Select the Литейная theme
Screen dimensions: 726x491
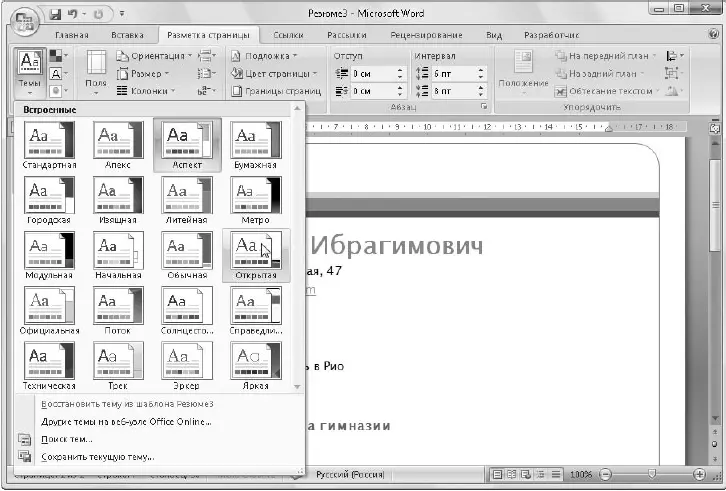[x=187, y=200]
